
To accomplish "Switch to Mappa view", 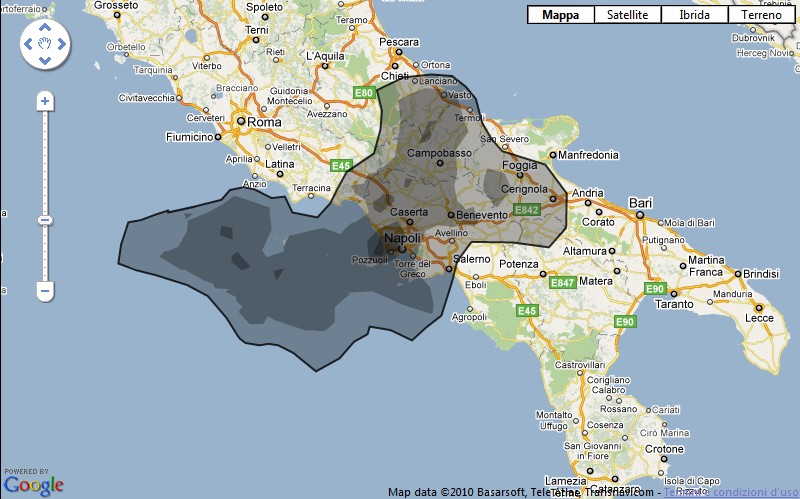I will pos(561,15).
